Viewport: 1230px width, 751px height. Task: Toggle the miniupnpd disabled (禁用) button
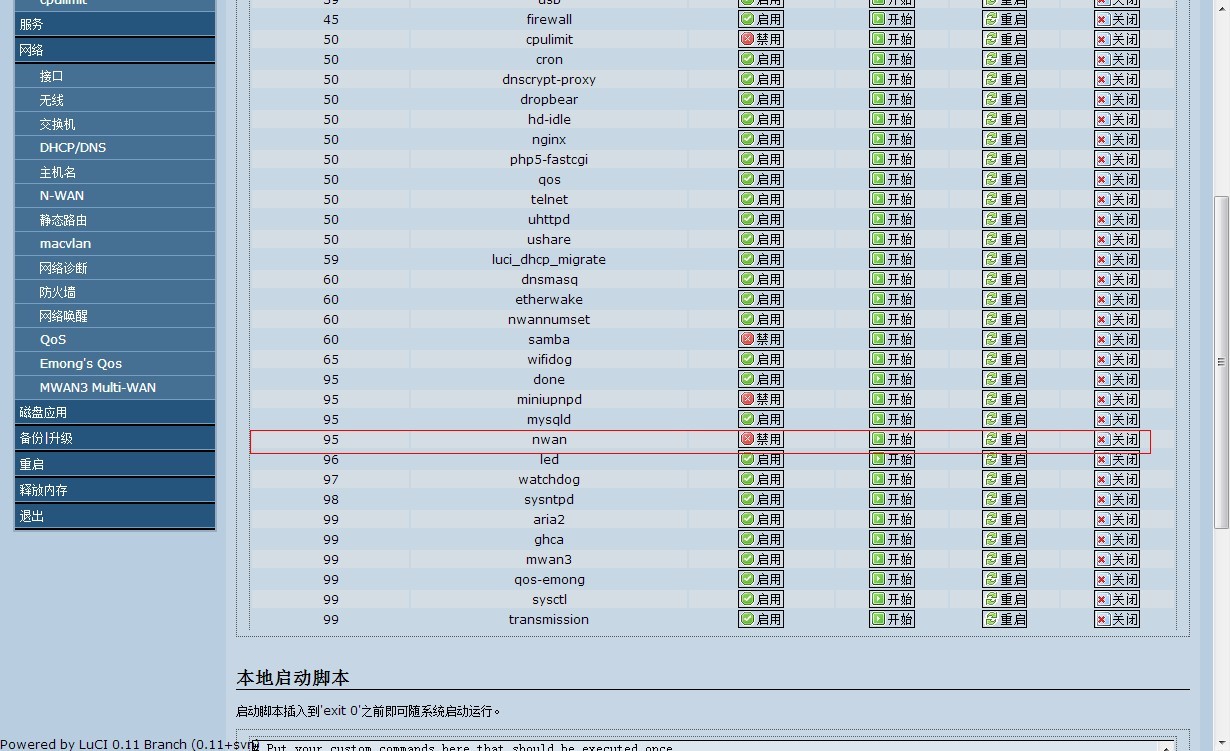pos(761,399)
